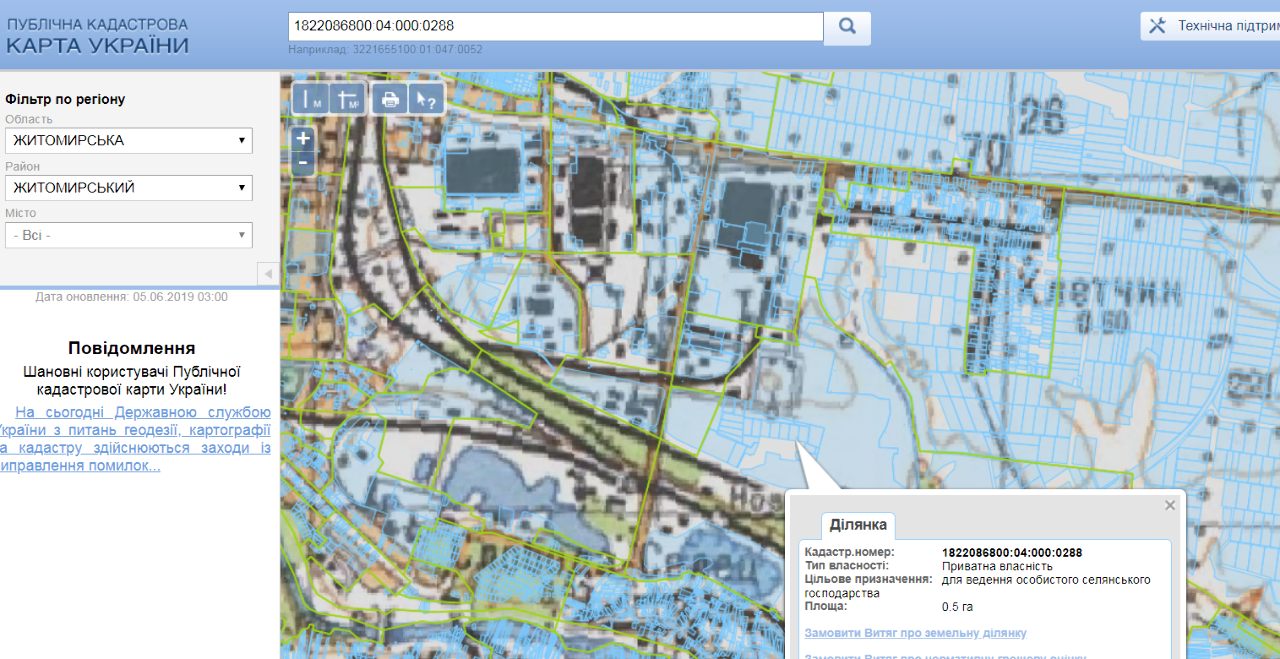Click cadastral number value 1822086800:04:000:0288 in popup
The height and width of the screenshot is (659, 1280).
point(1012,553)
